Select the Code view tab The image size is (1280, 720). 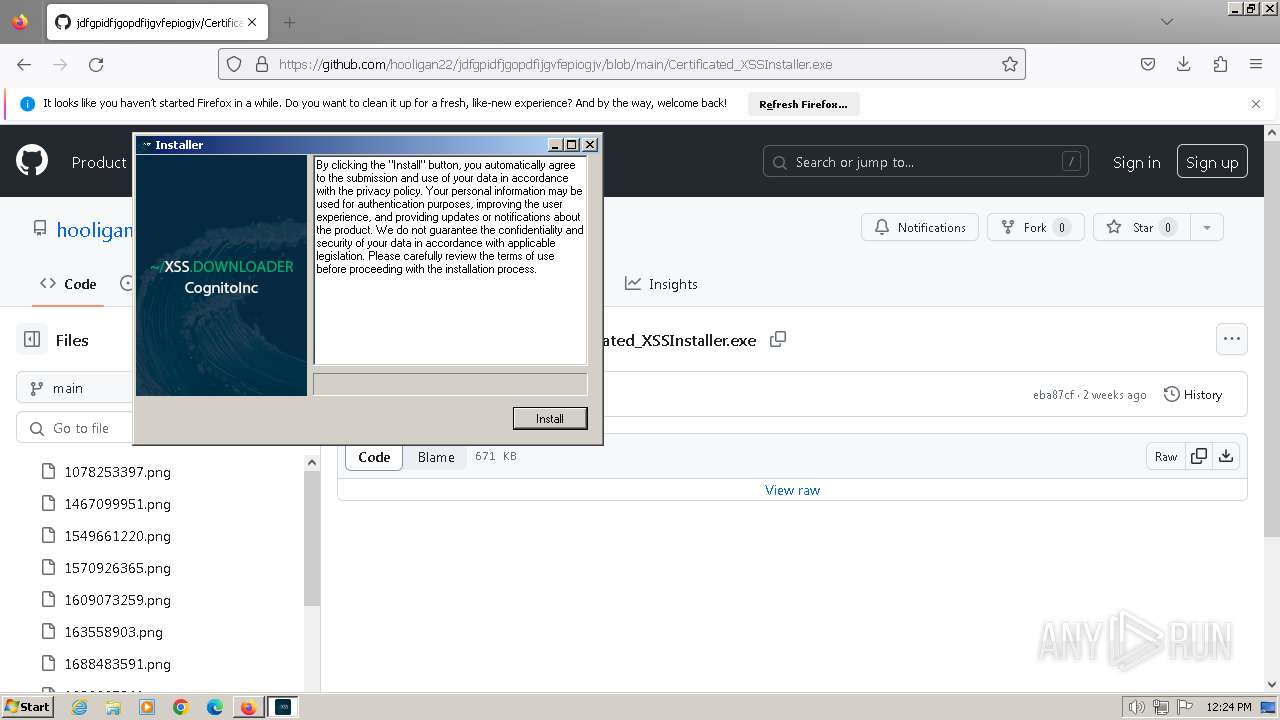coord(374,457)
